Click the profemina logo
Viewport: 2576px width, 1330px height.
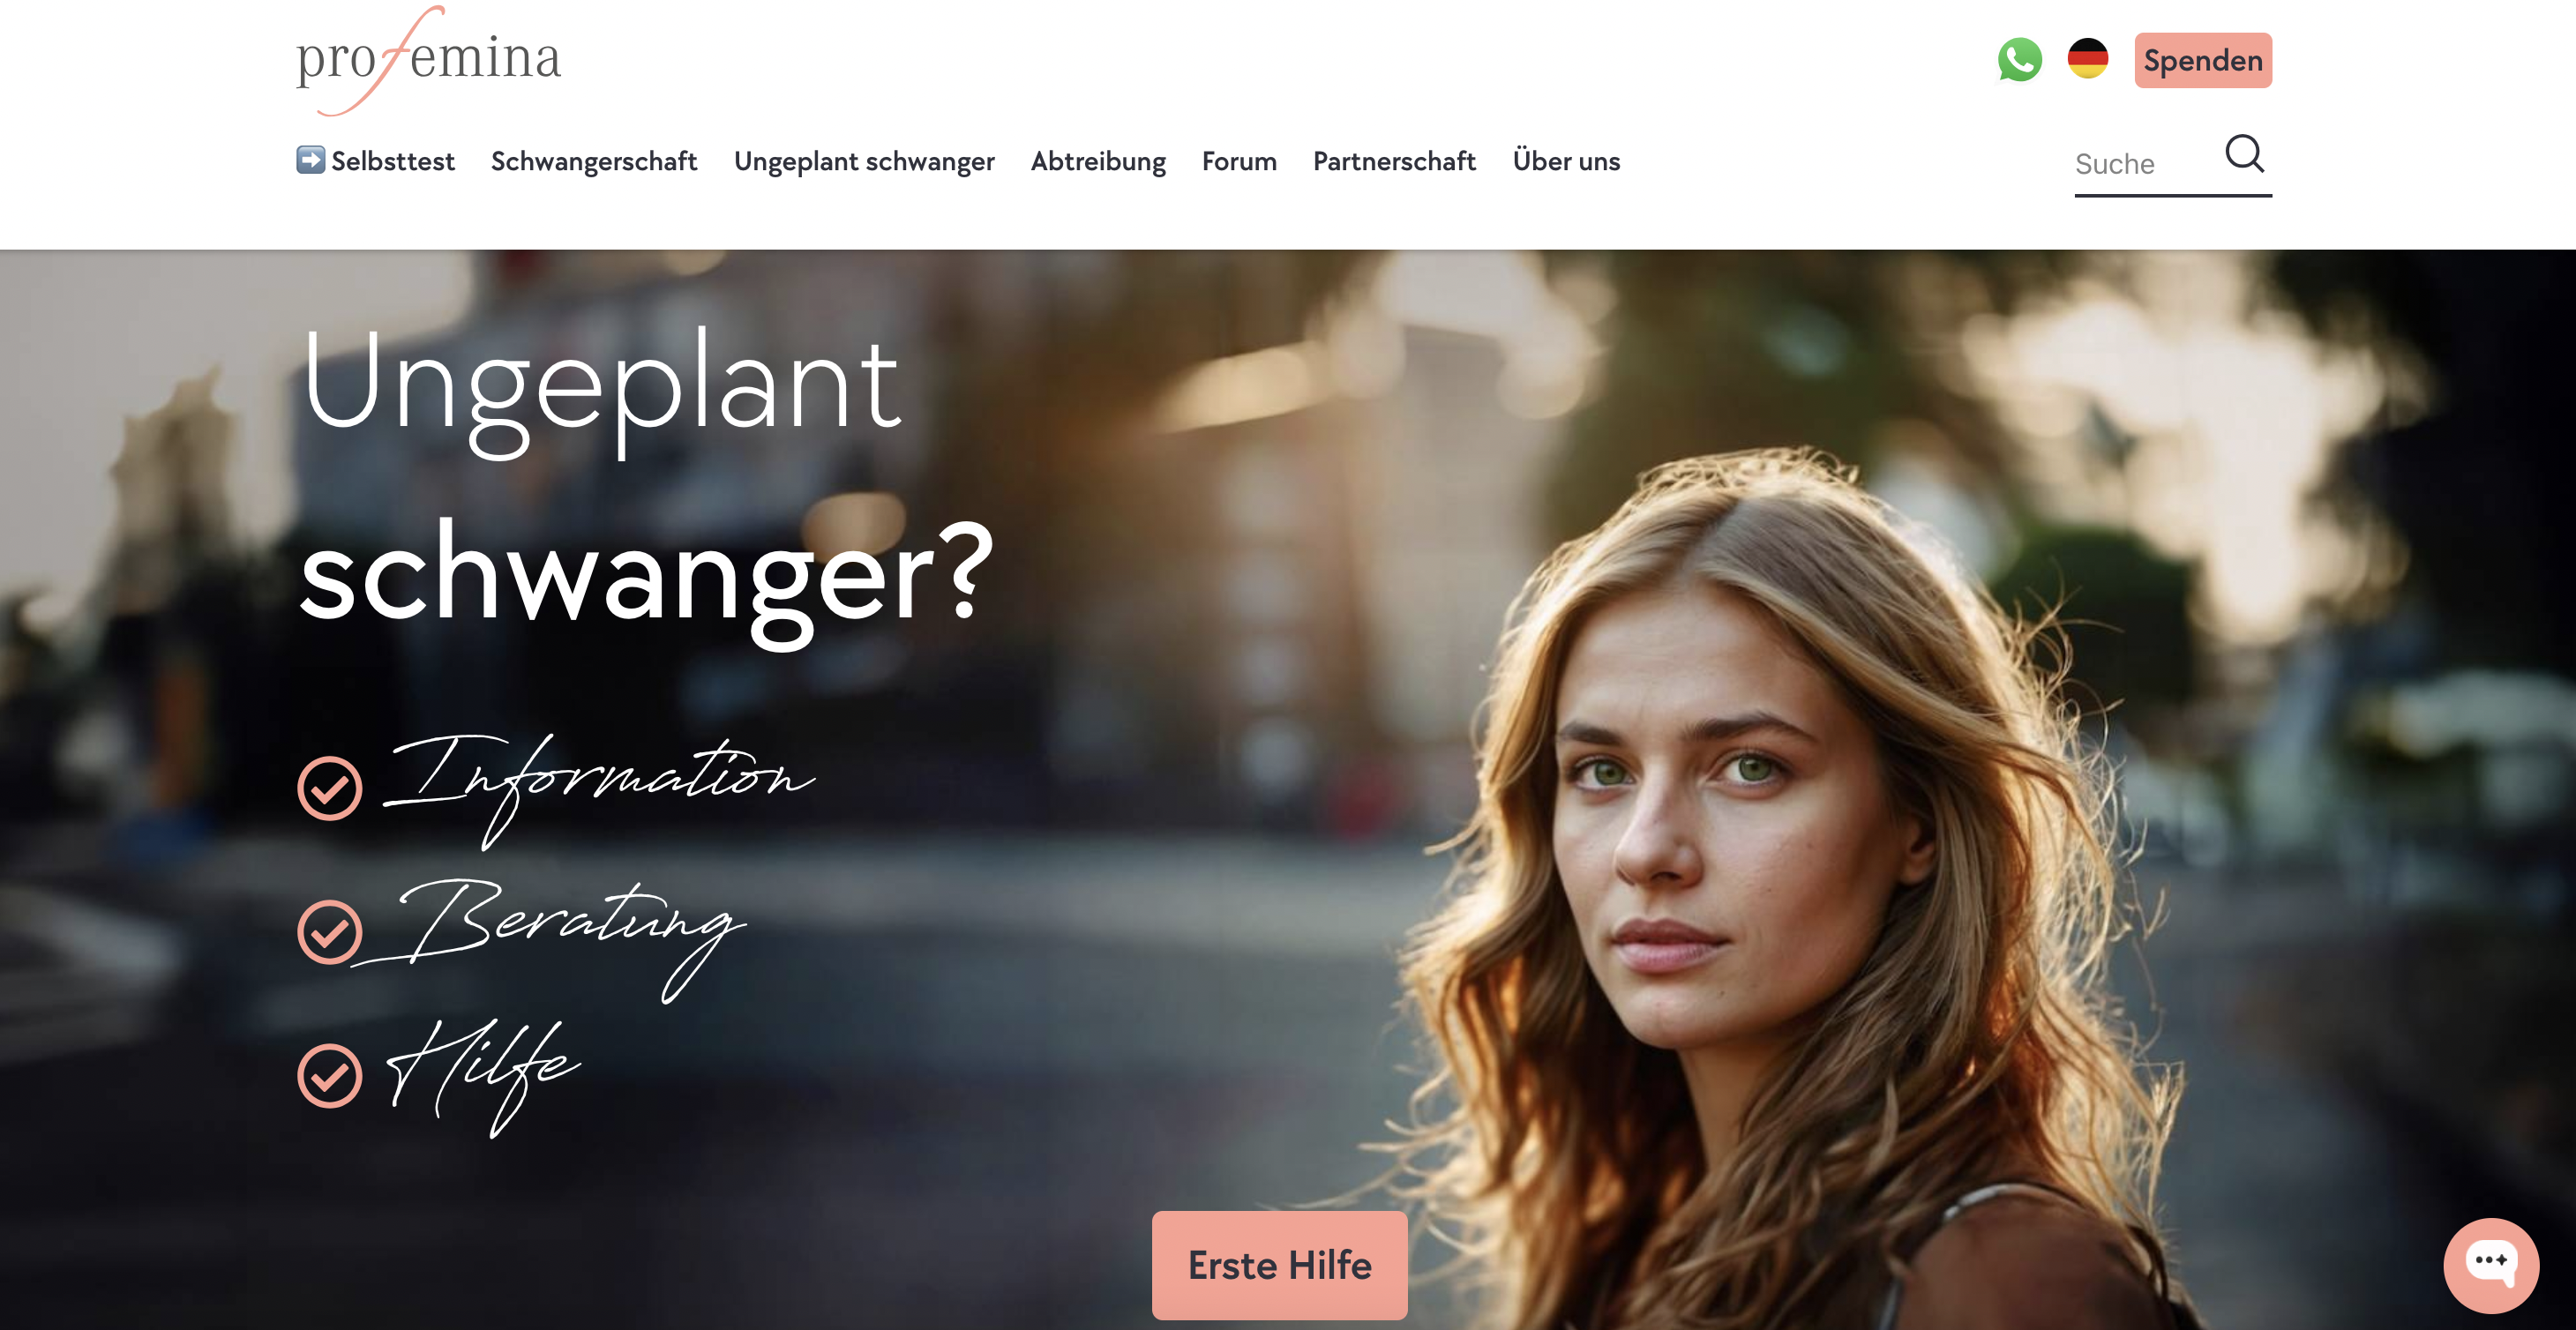(429, 60)
